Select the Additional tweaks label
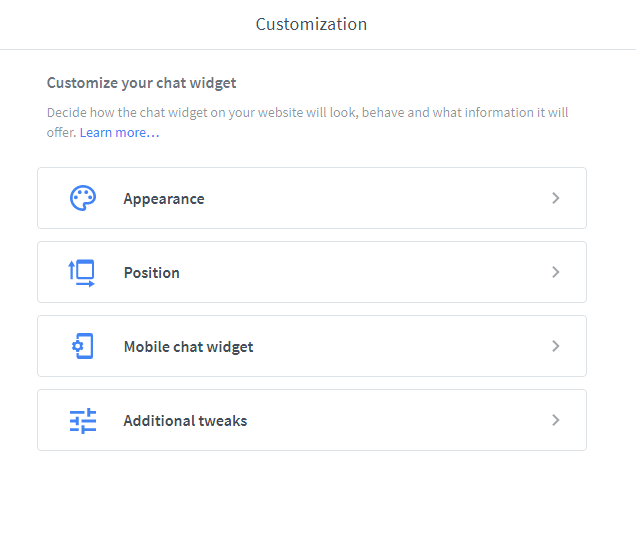636x542 pixels. pos(185,421)
